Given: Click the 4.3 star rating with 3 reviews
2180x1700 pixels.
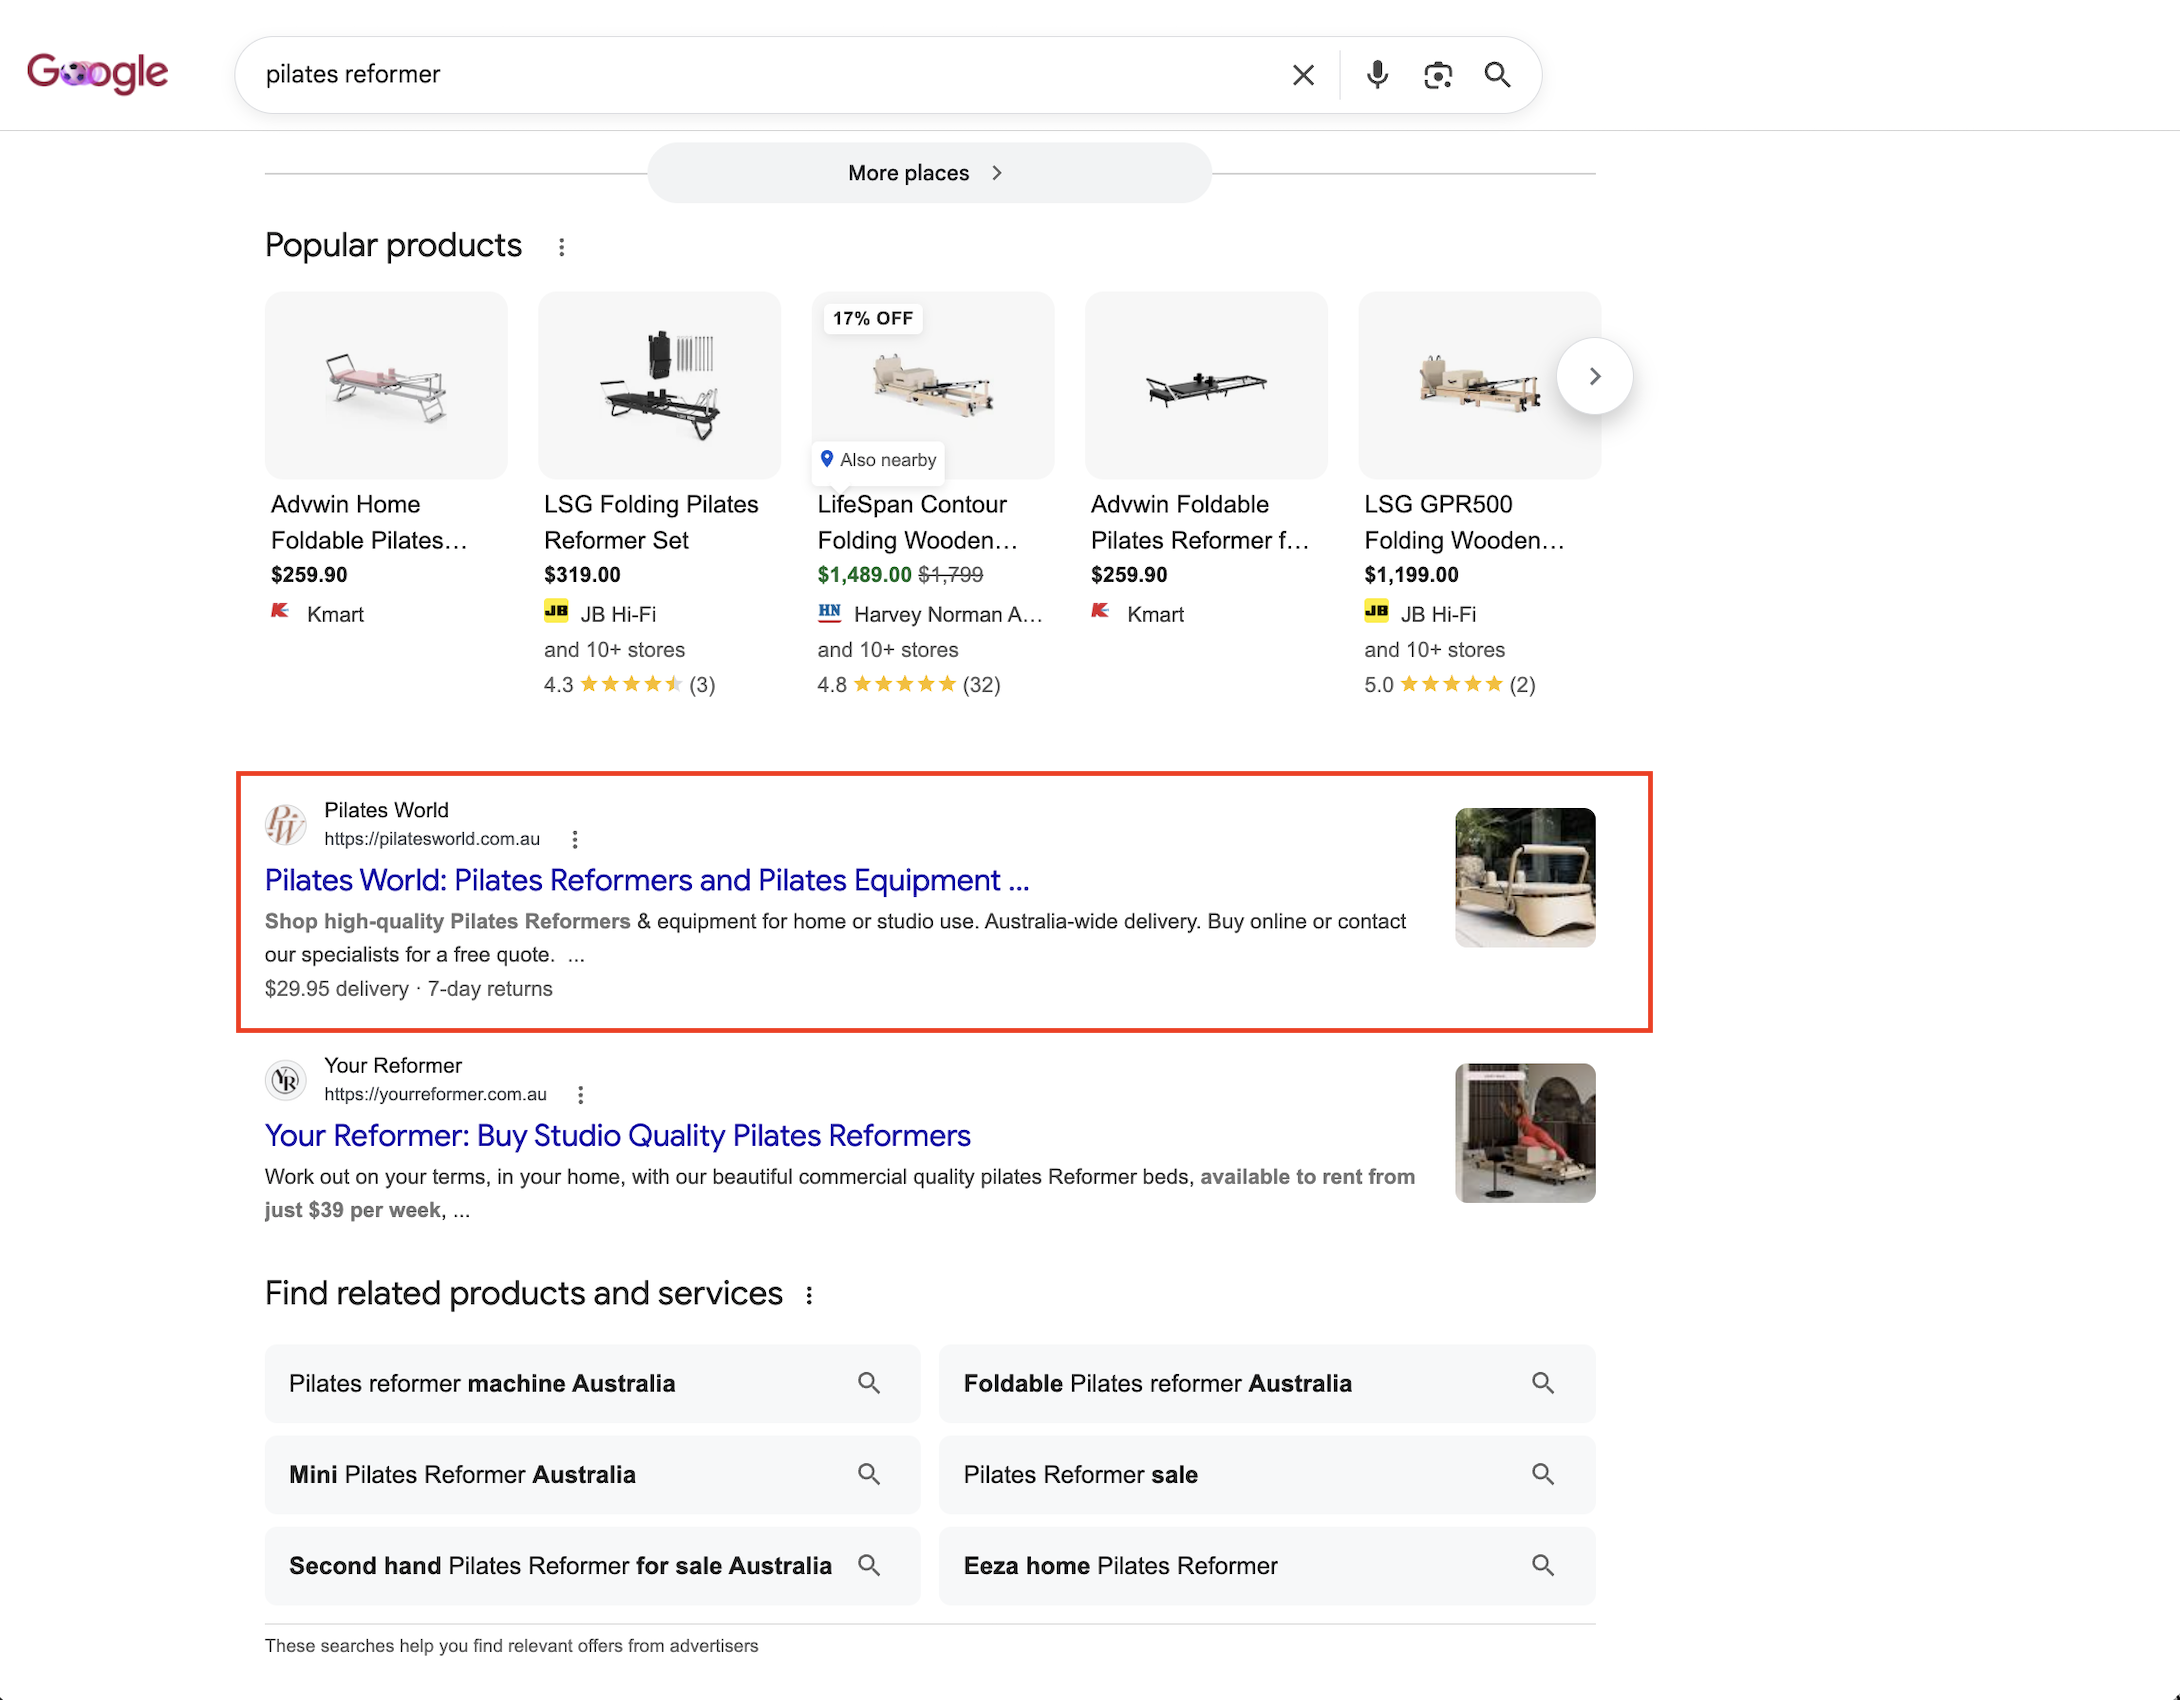Looking at the screenshot, I should (629, 685).
